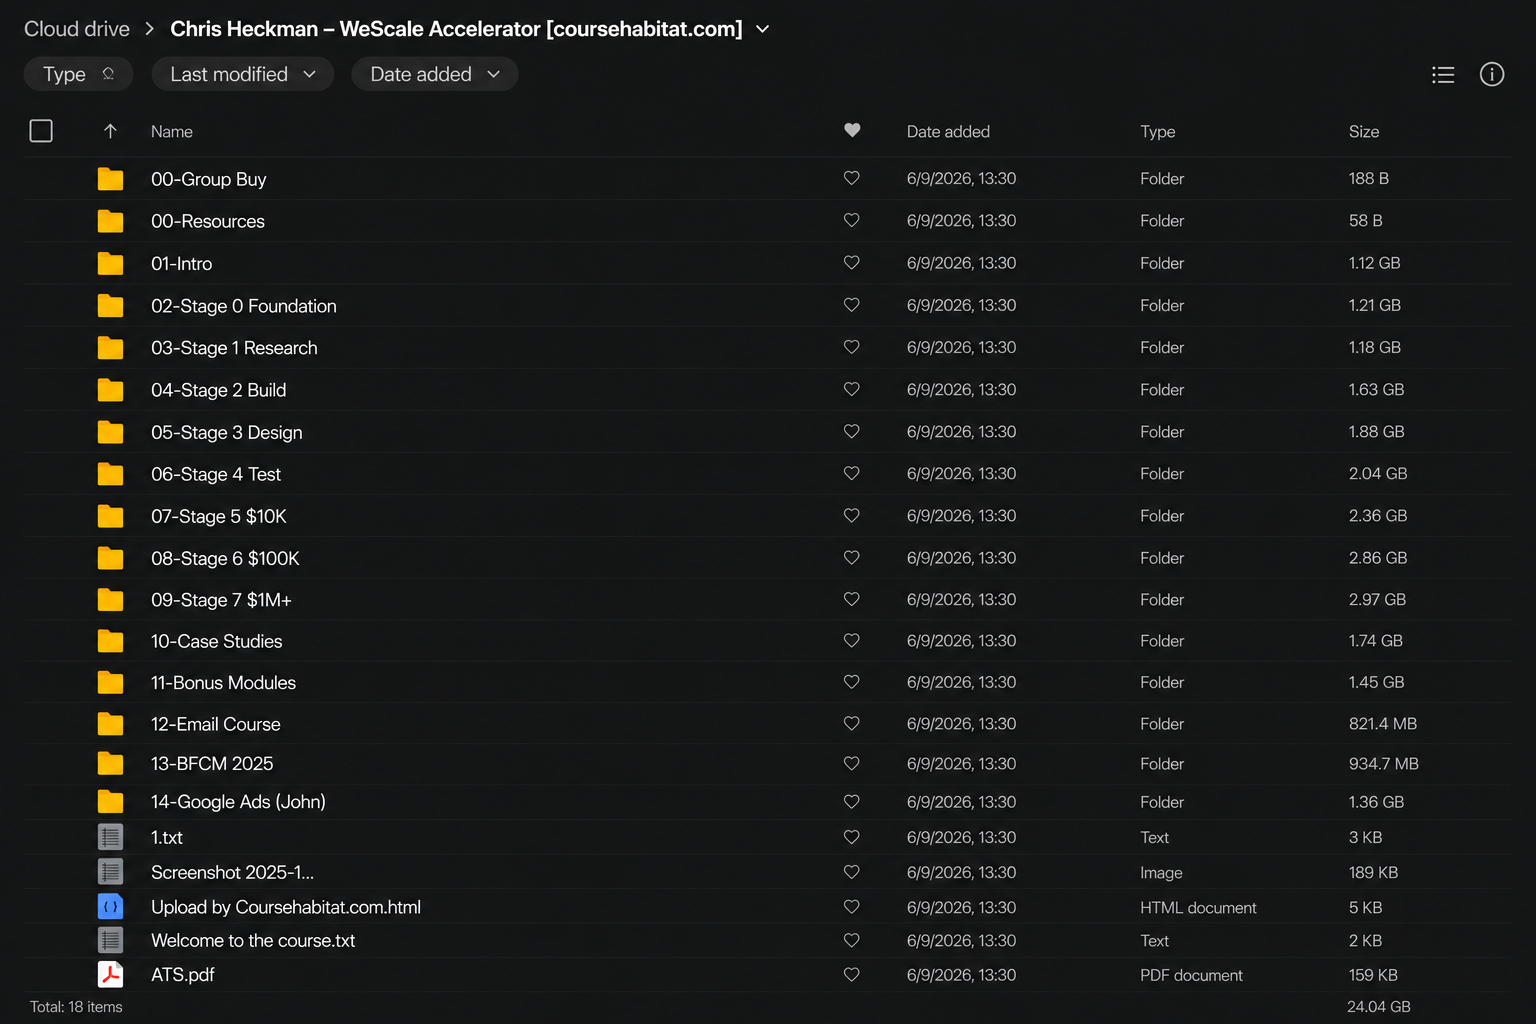
Task: Click the 01-Intro folder icon
Action: 110,264
